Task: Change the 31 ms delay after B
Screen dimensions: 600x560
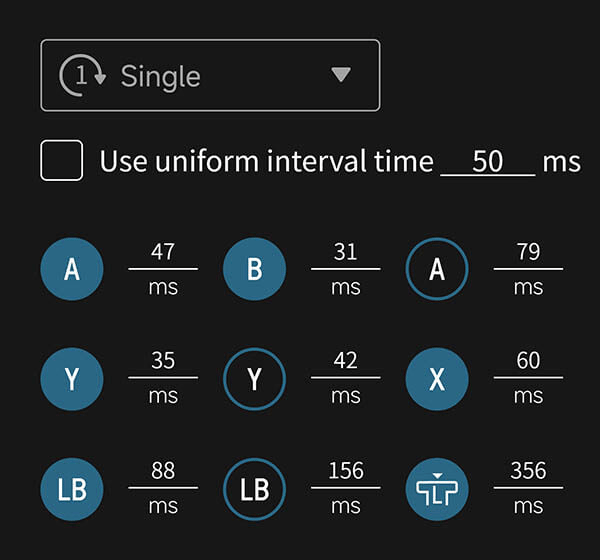Action: (345, 252)
